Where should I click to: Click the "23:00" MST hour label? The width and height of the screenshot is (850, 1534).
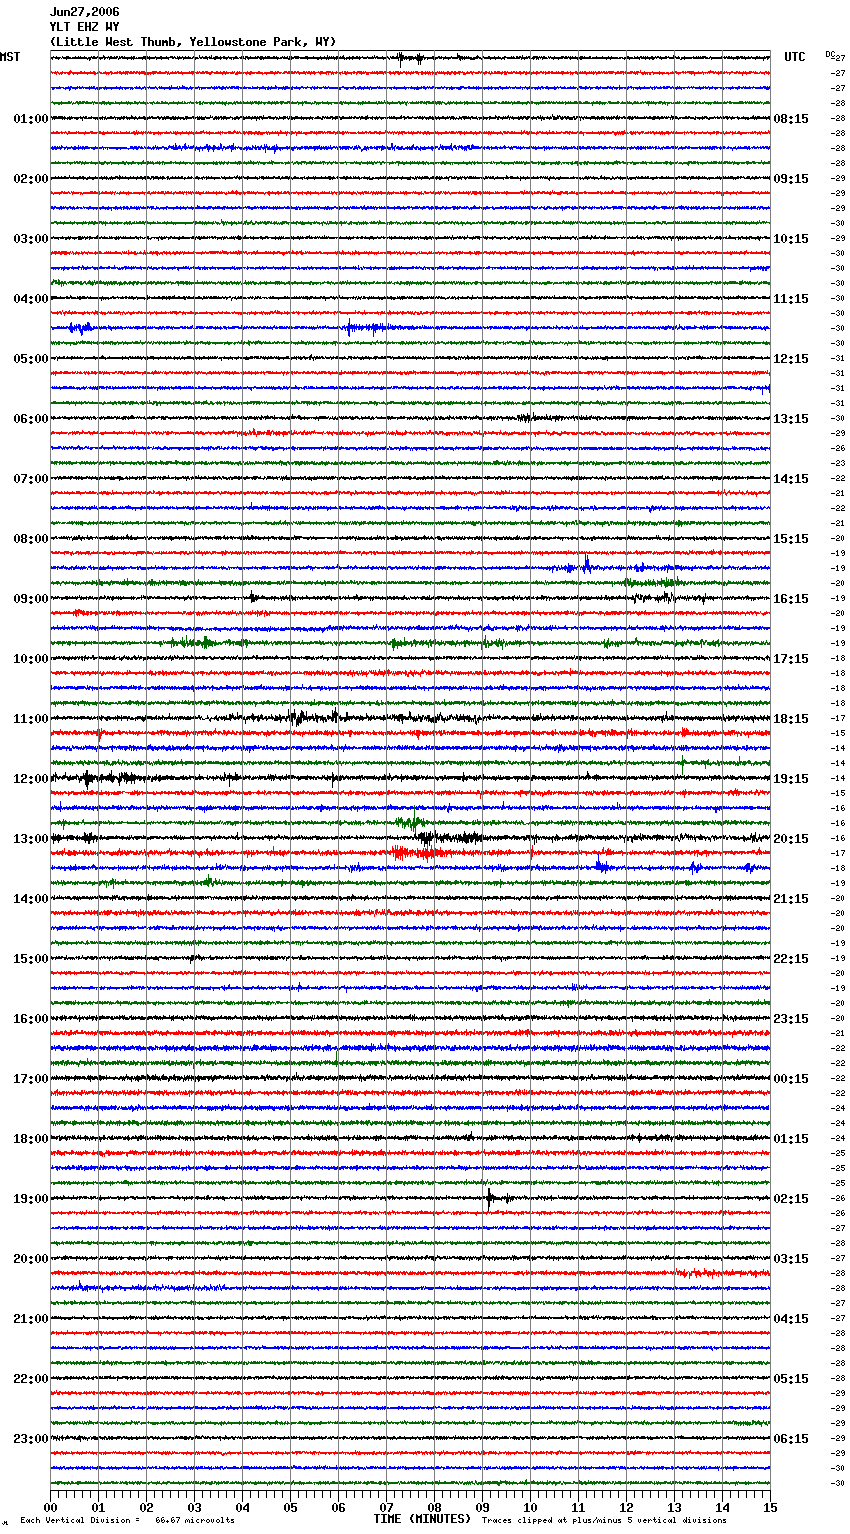[31, 1439]
